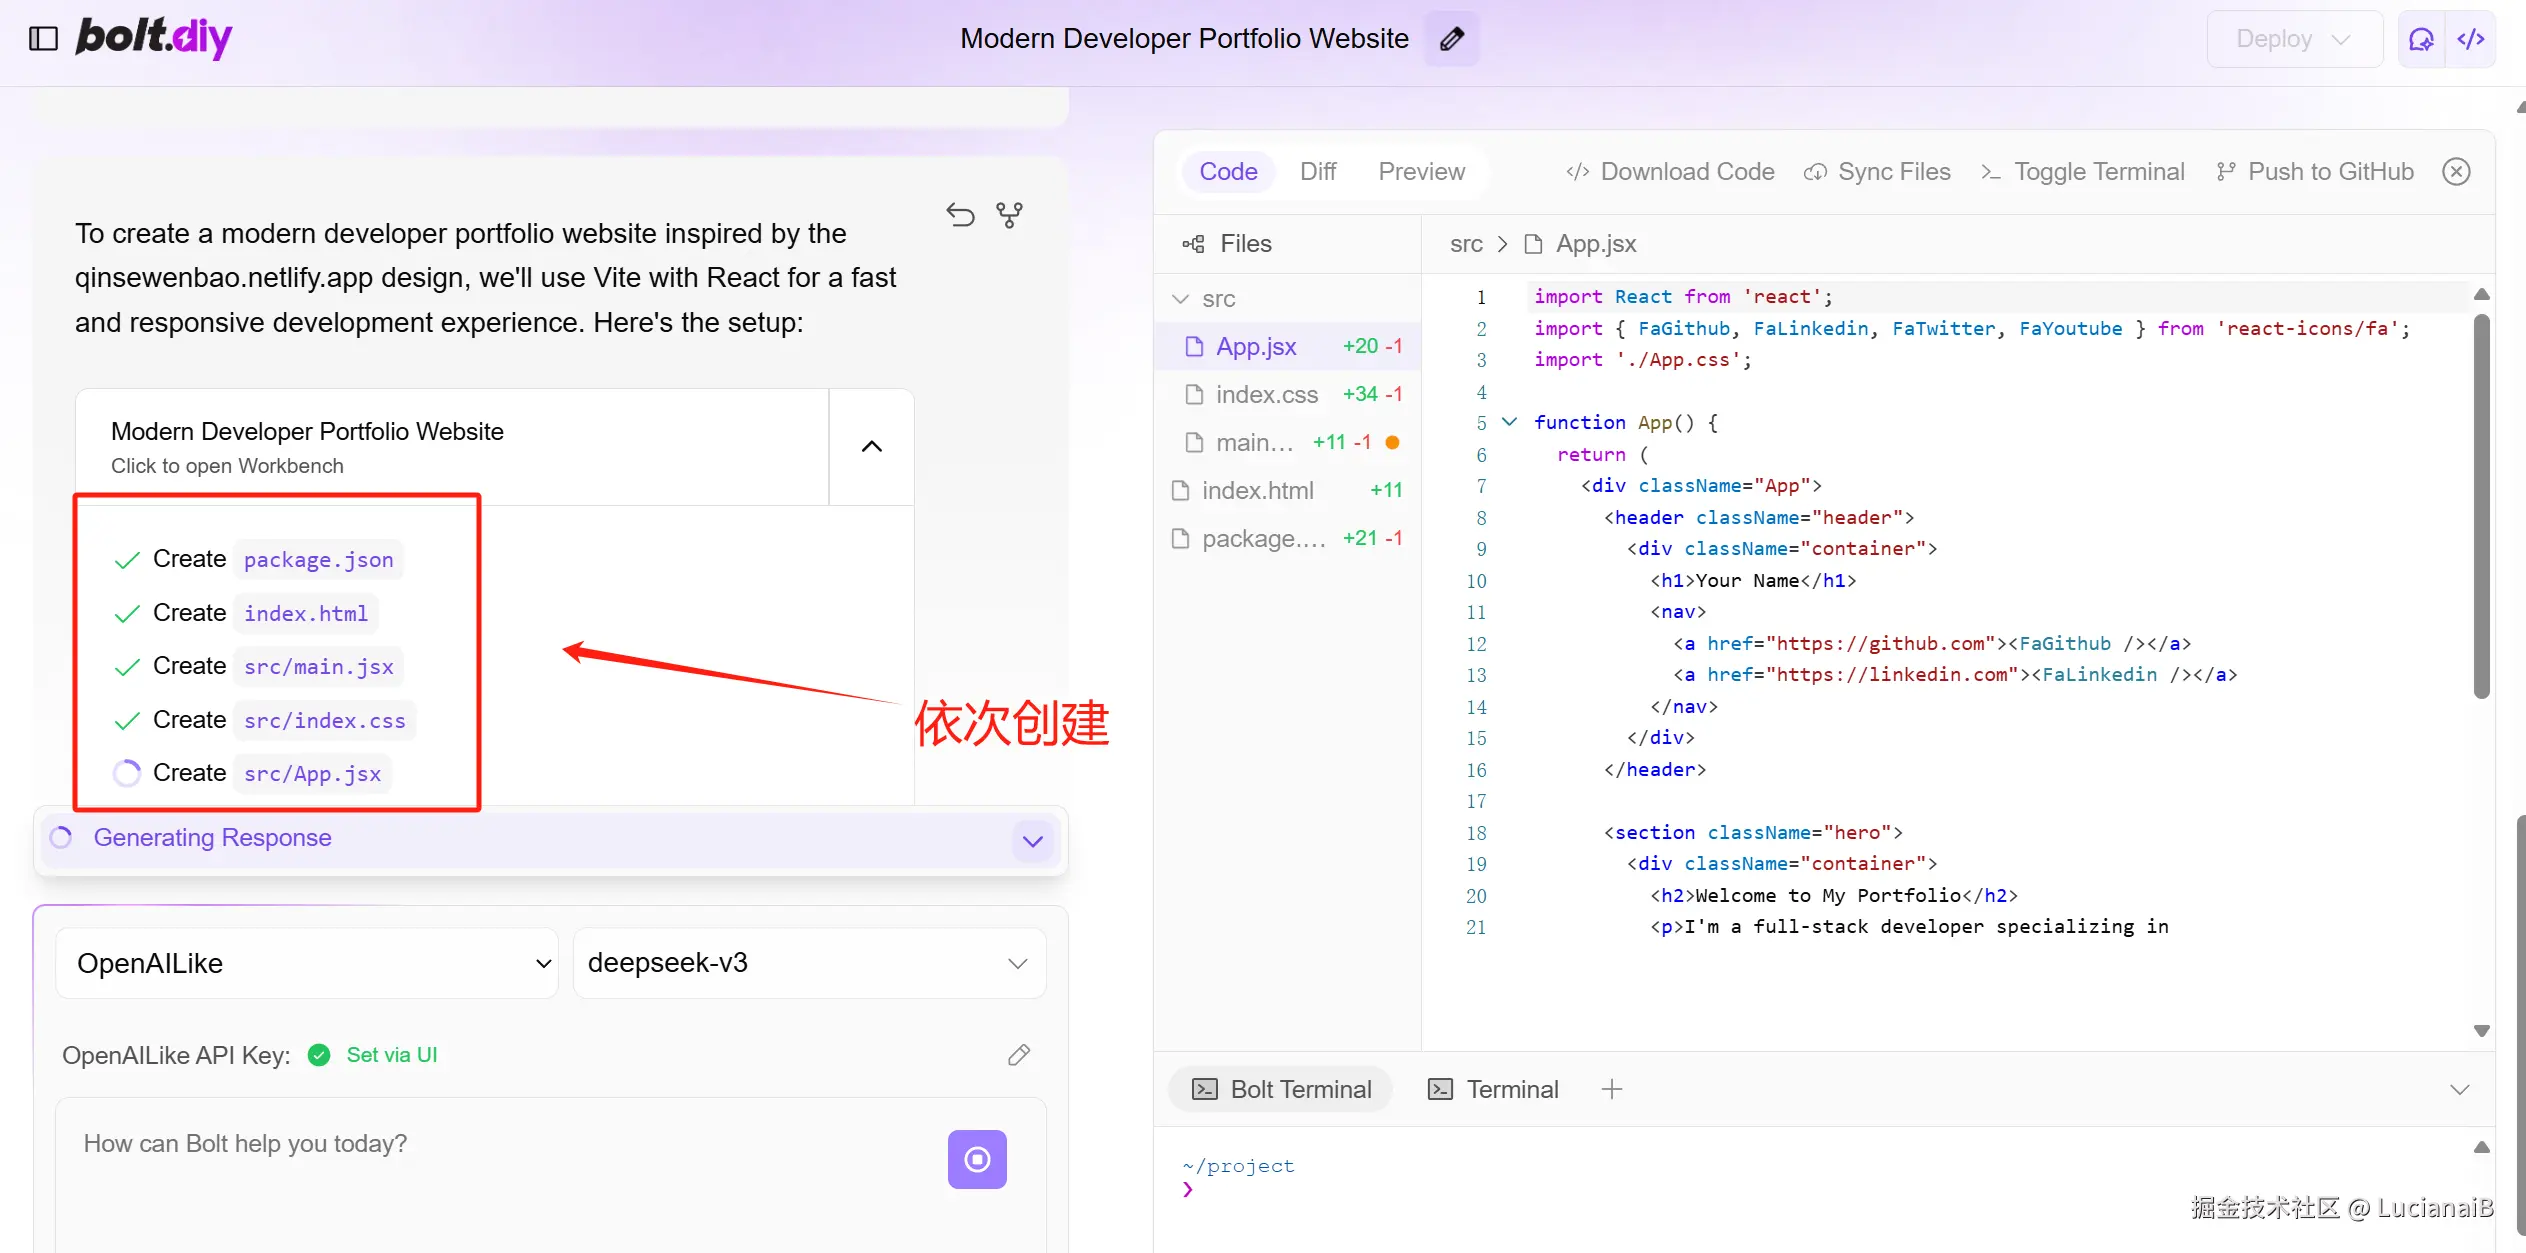The width and height of the screenshot is (2526, 1253).
Task: Switch to the chat view toggle
Action: 2421,39
